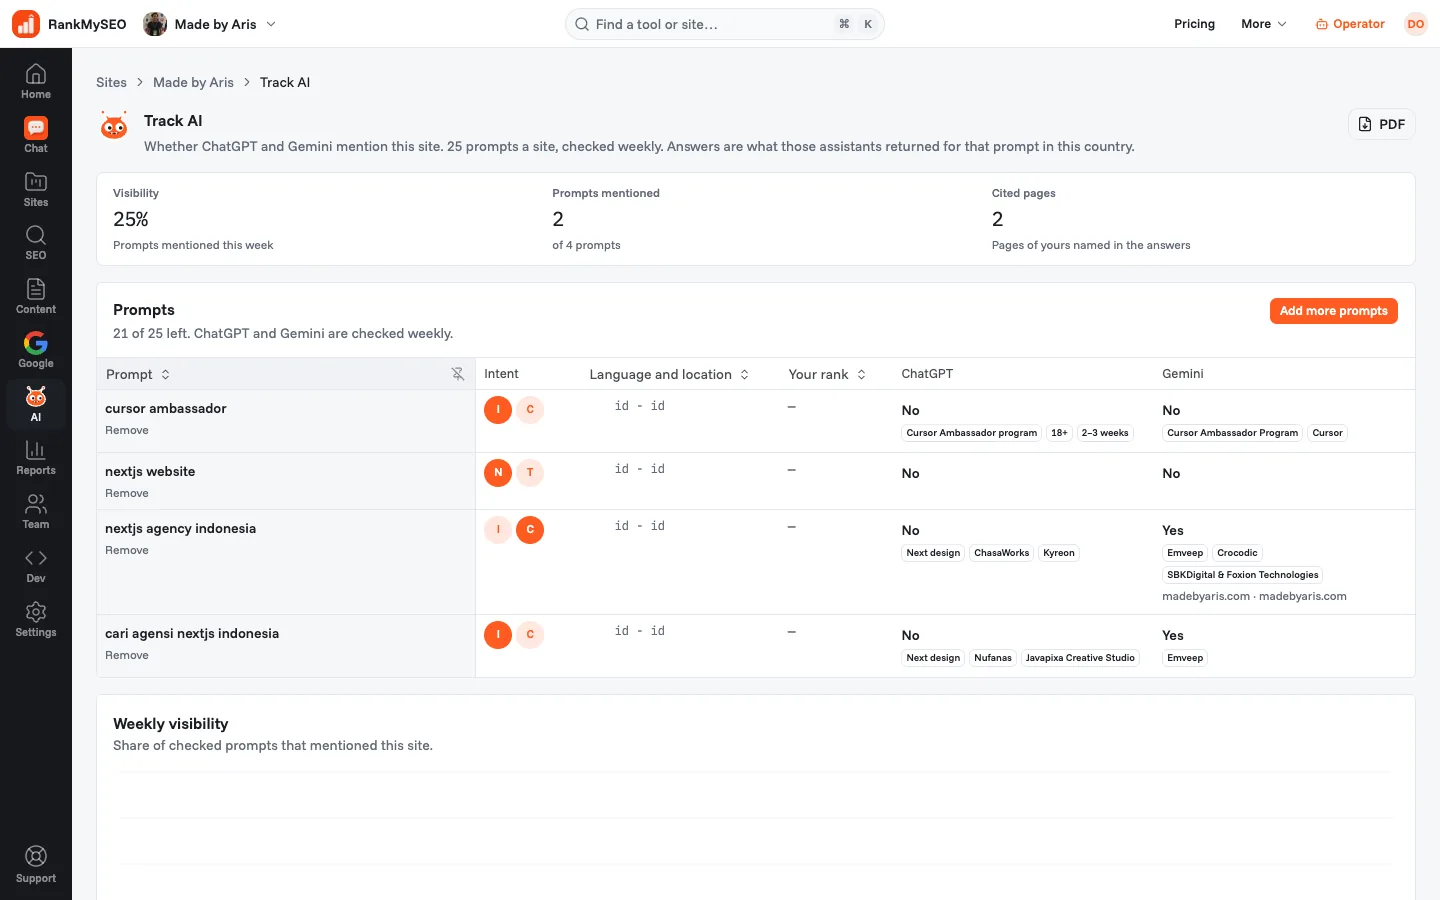1440x900 pixels.
Task: Sort by the Prompt column
Action: 138,374
